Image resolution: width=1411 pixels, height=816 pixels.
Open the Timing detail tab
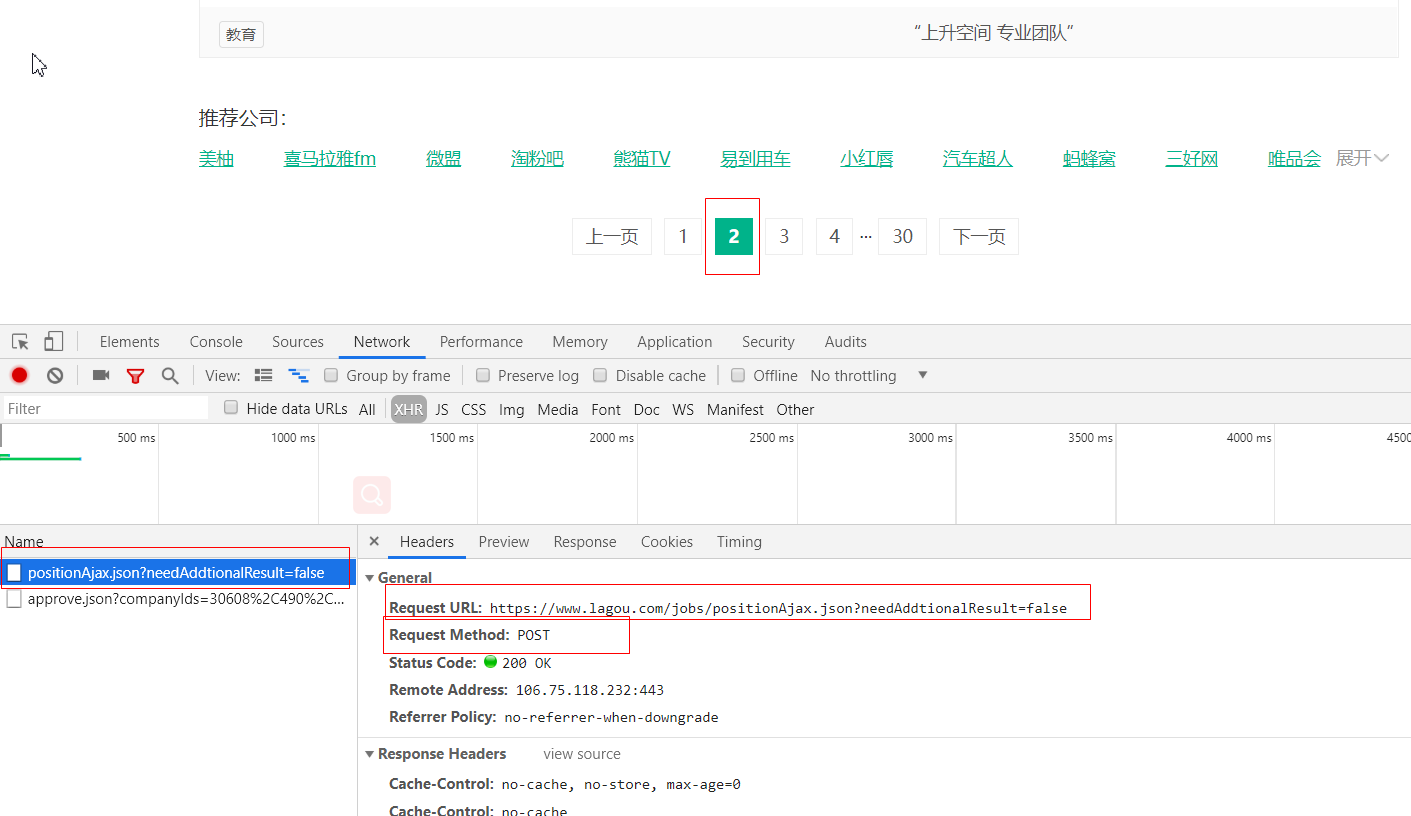point(739,542)
